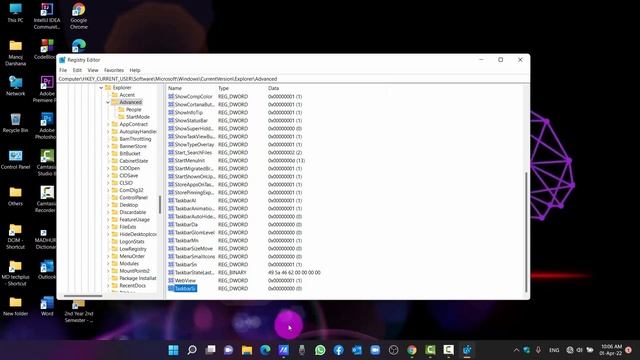
Task: Open the New folder desktop icon
Action: (16, 307)
